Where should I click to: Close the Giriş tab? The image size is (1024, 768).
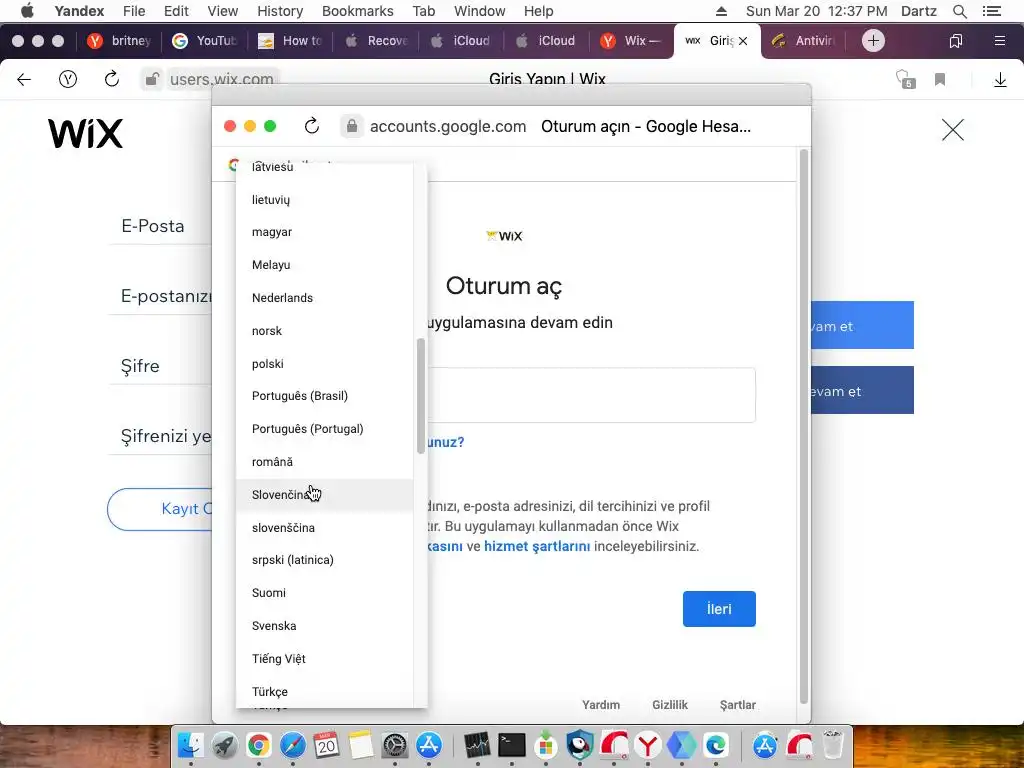(x=743, y=41)
